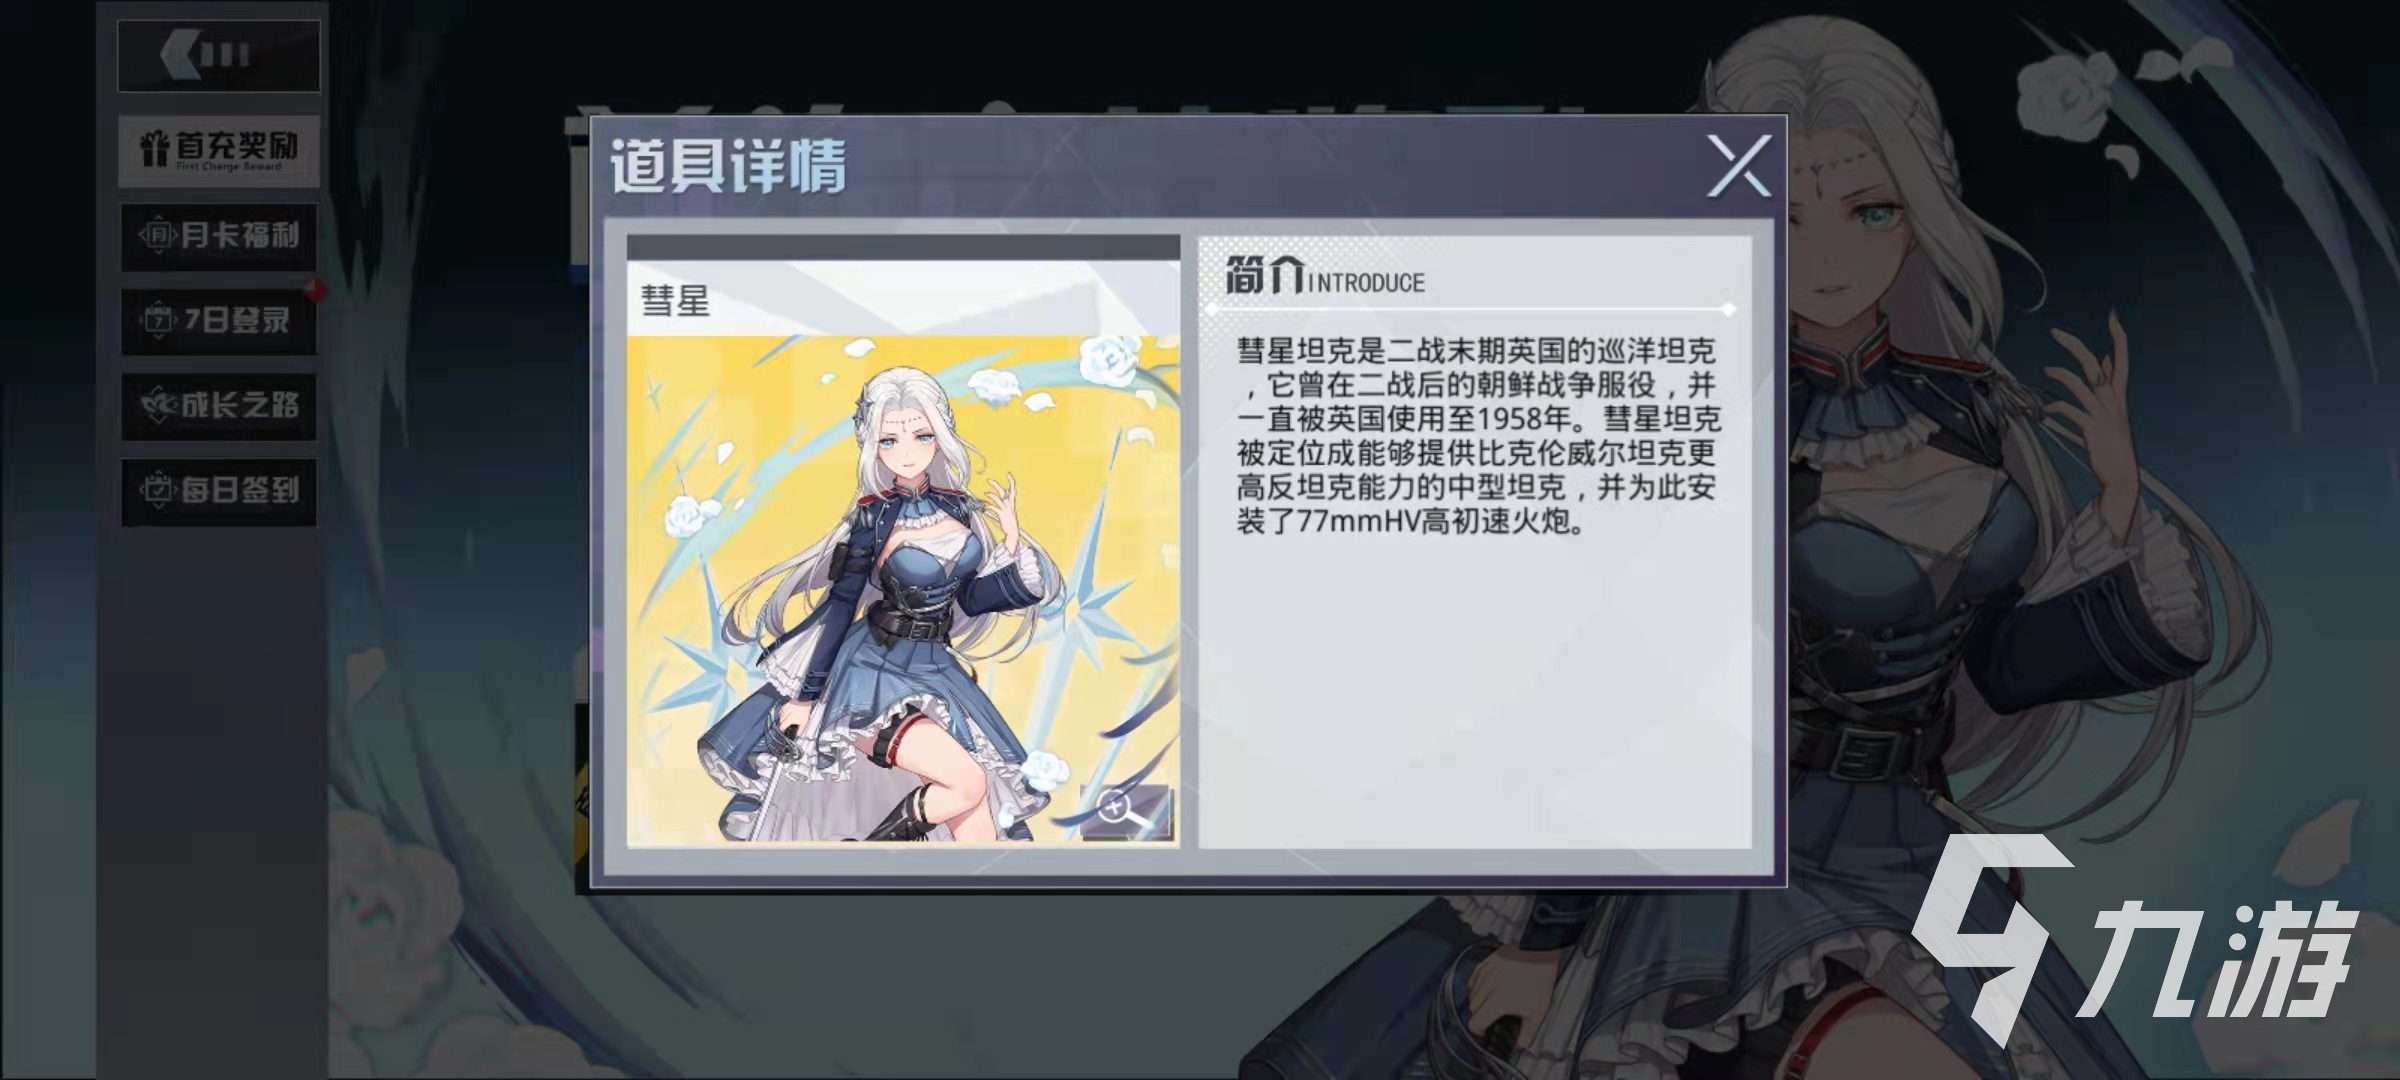Click the 道具详情 dialog title
This screenshot has width=2400, height=1080.
click(x=728, y=165)
